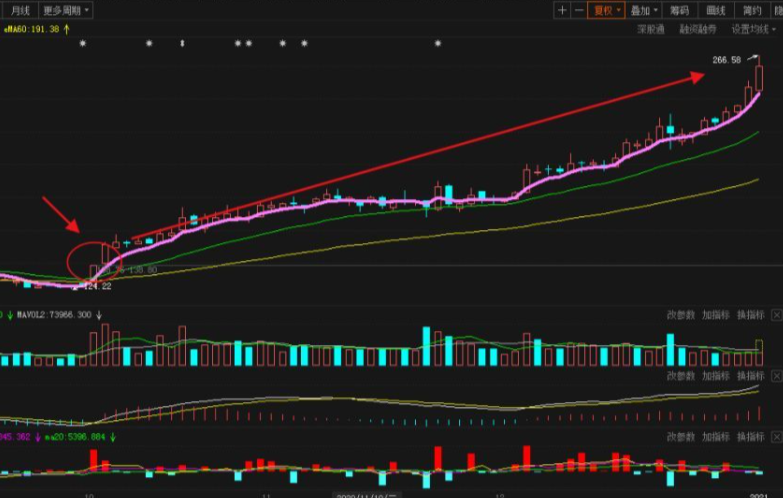Image resolution: width=783 pixels, height=498 pixels.
Task: Zoom in chart with plus button
Action: click(x=562, y=10)
